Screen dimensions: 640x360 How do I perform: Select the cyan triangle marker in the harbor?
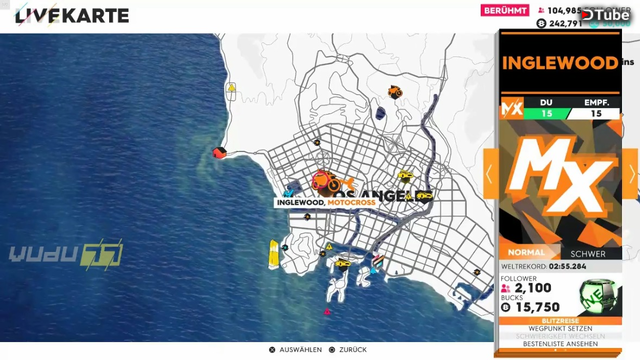[373, 271]
